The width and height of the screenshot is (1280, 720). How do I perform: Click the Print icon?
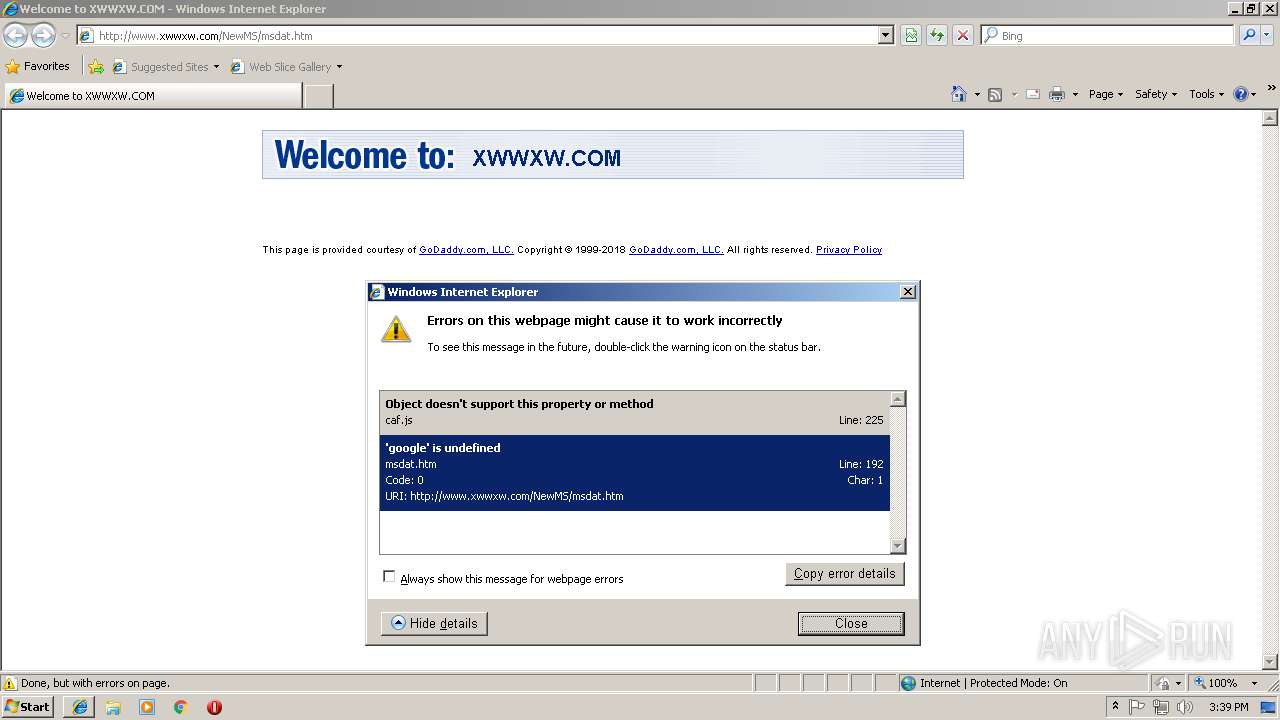pos(1057,94)
